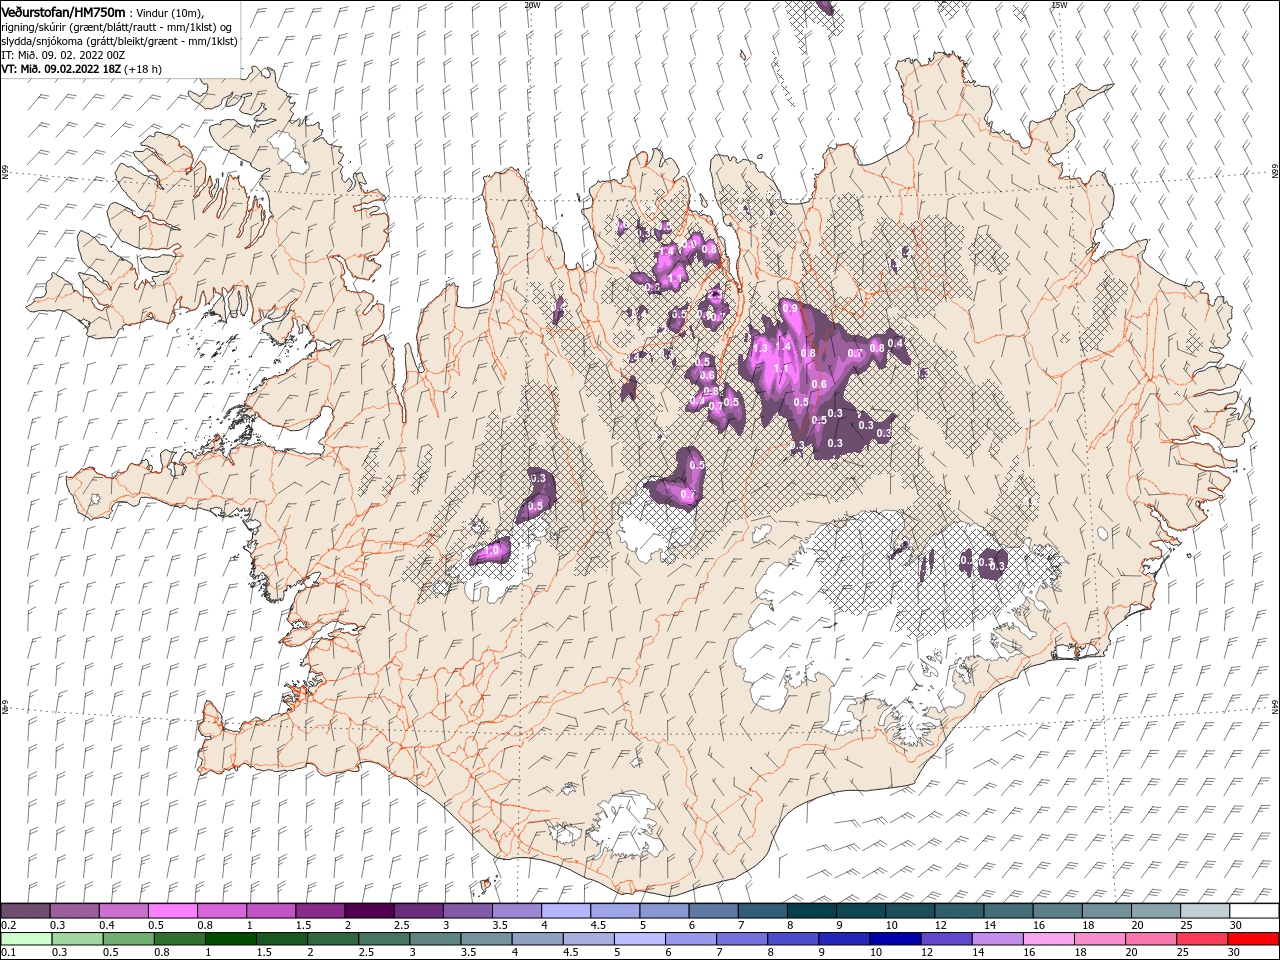Click the 12 label in the upper legend row
Screen dimensions: 1280x960
(940, 925)
